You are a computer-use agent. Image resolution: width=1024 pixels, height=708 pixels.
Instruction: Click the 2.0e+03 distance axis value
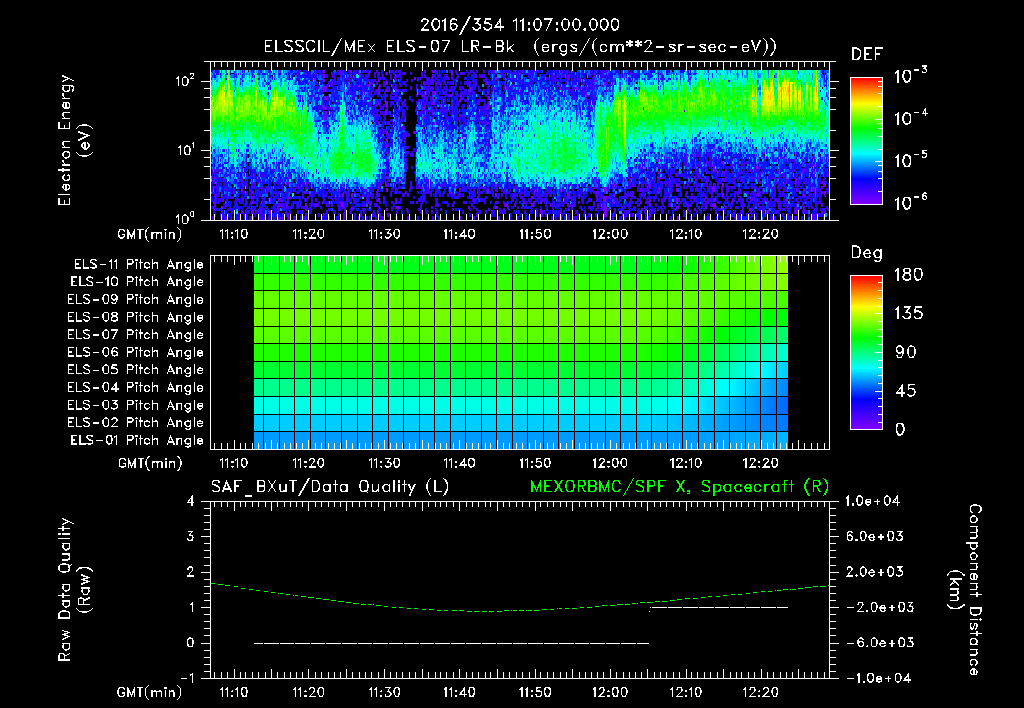coord(875,571)
